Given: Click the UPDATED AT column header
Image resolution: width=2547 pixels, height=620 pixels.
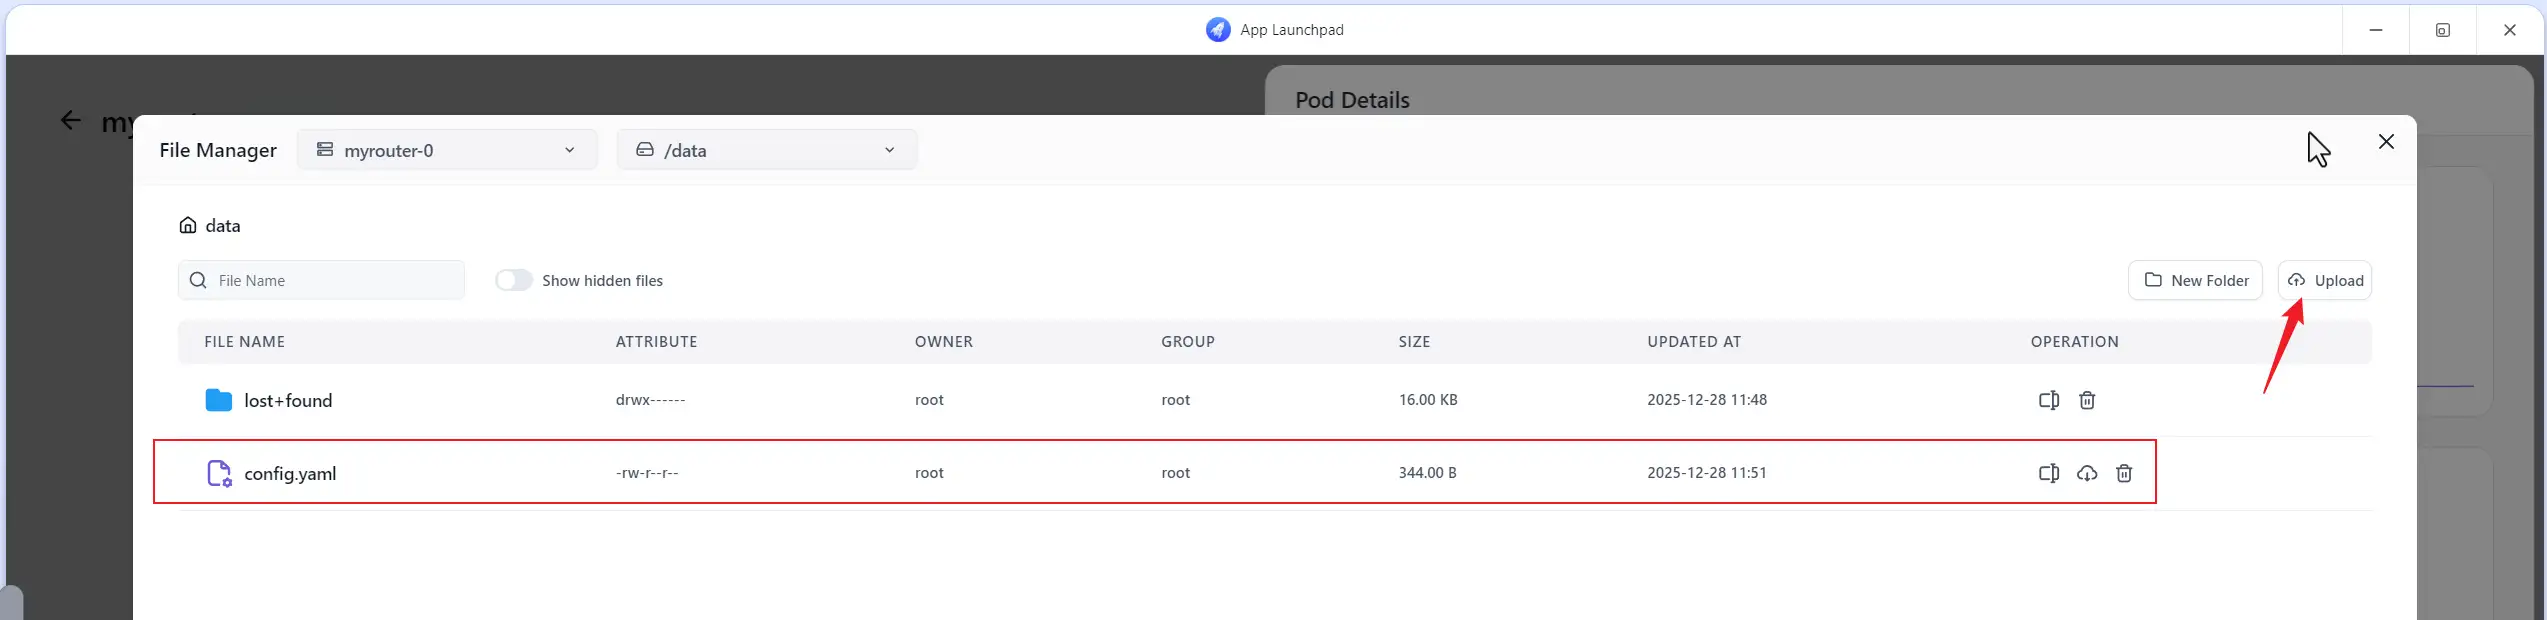Looking at the screenshot, I should coord(1693,342).
